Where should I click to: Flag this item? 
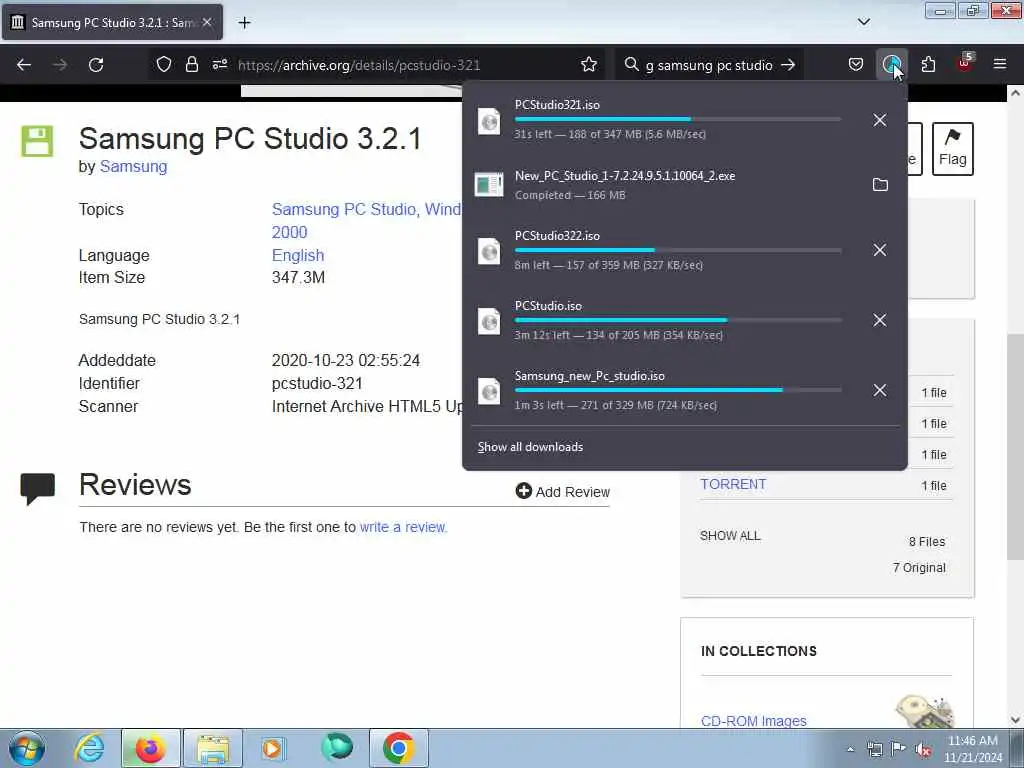[952, 148]
